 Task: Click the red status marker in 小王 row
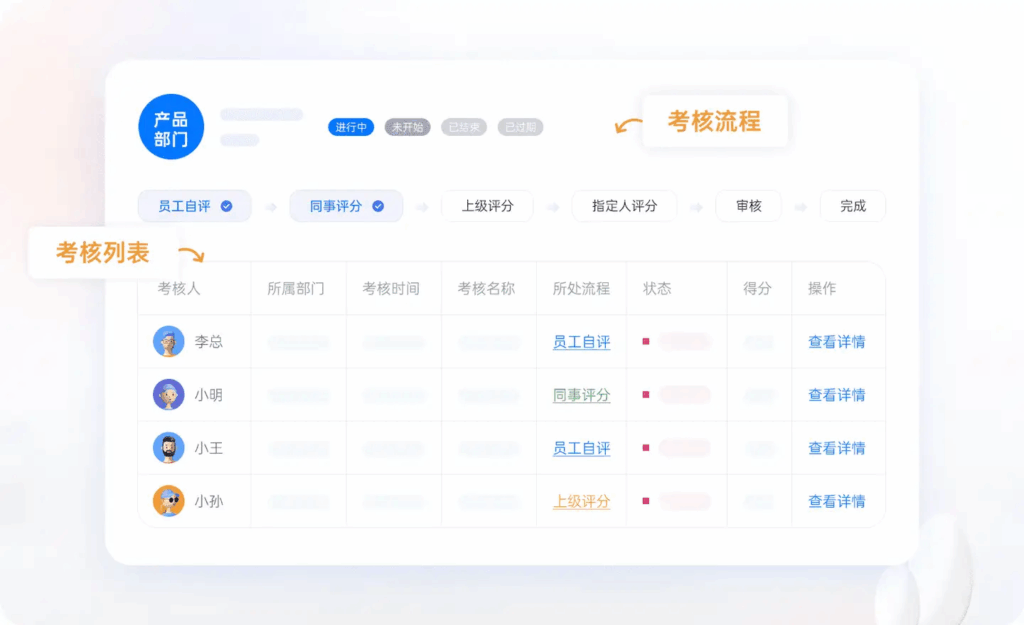(646, 448)
